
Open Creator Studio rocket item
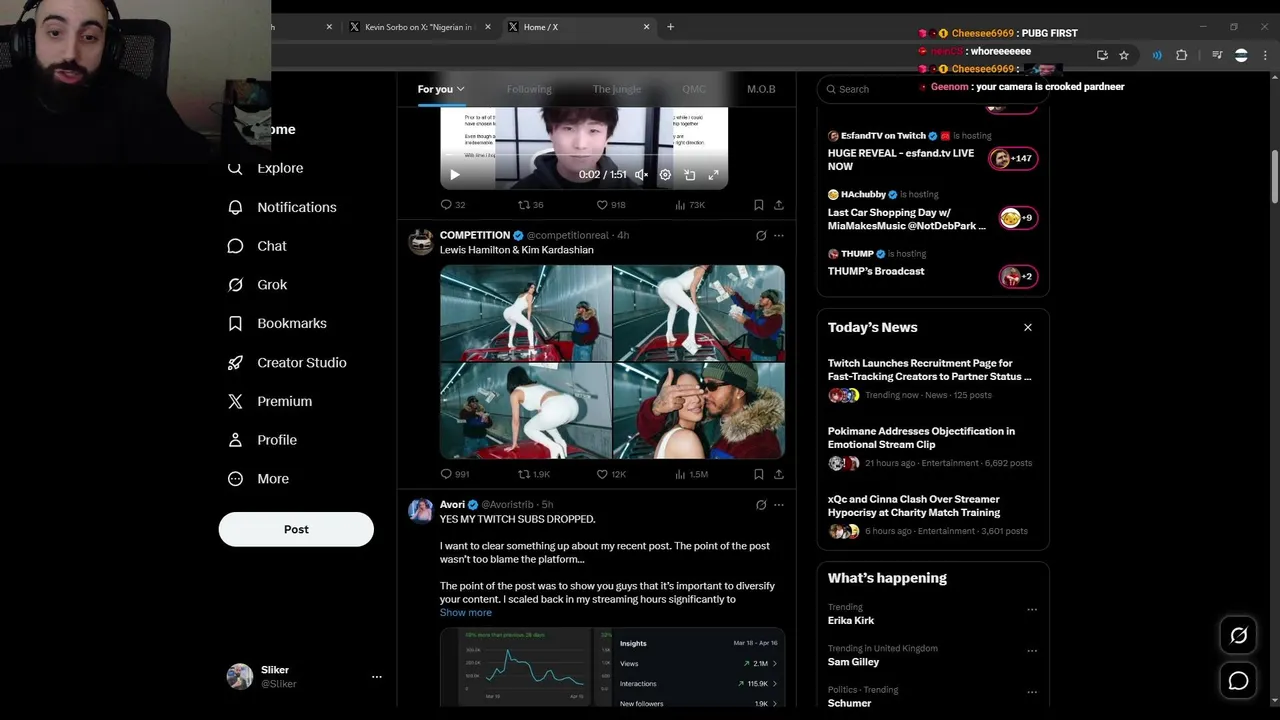pos(288,362)
